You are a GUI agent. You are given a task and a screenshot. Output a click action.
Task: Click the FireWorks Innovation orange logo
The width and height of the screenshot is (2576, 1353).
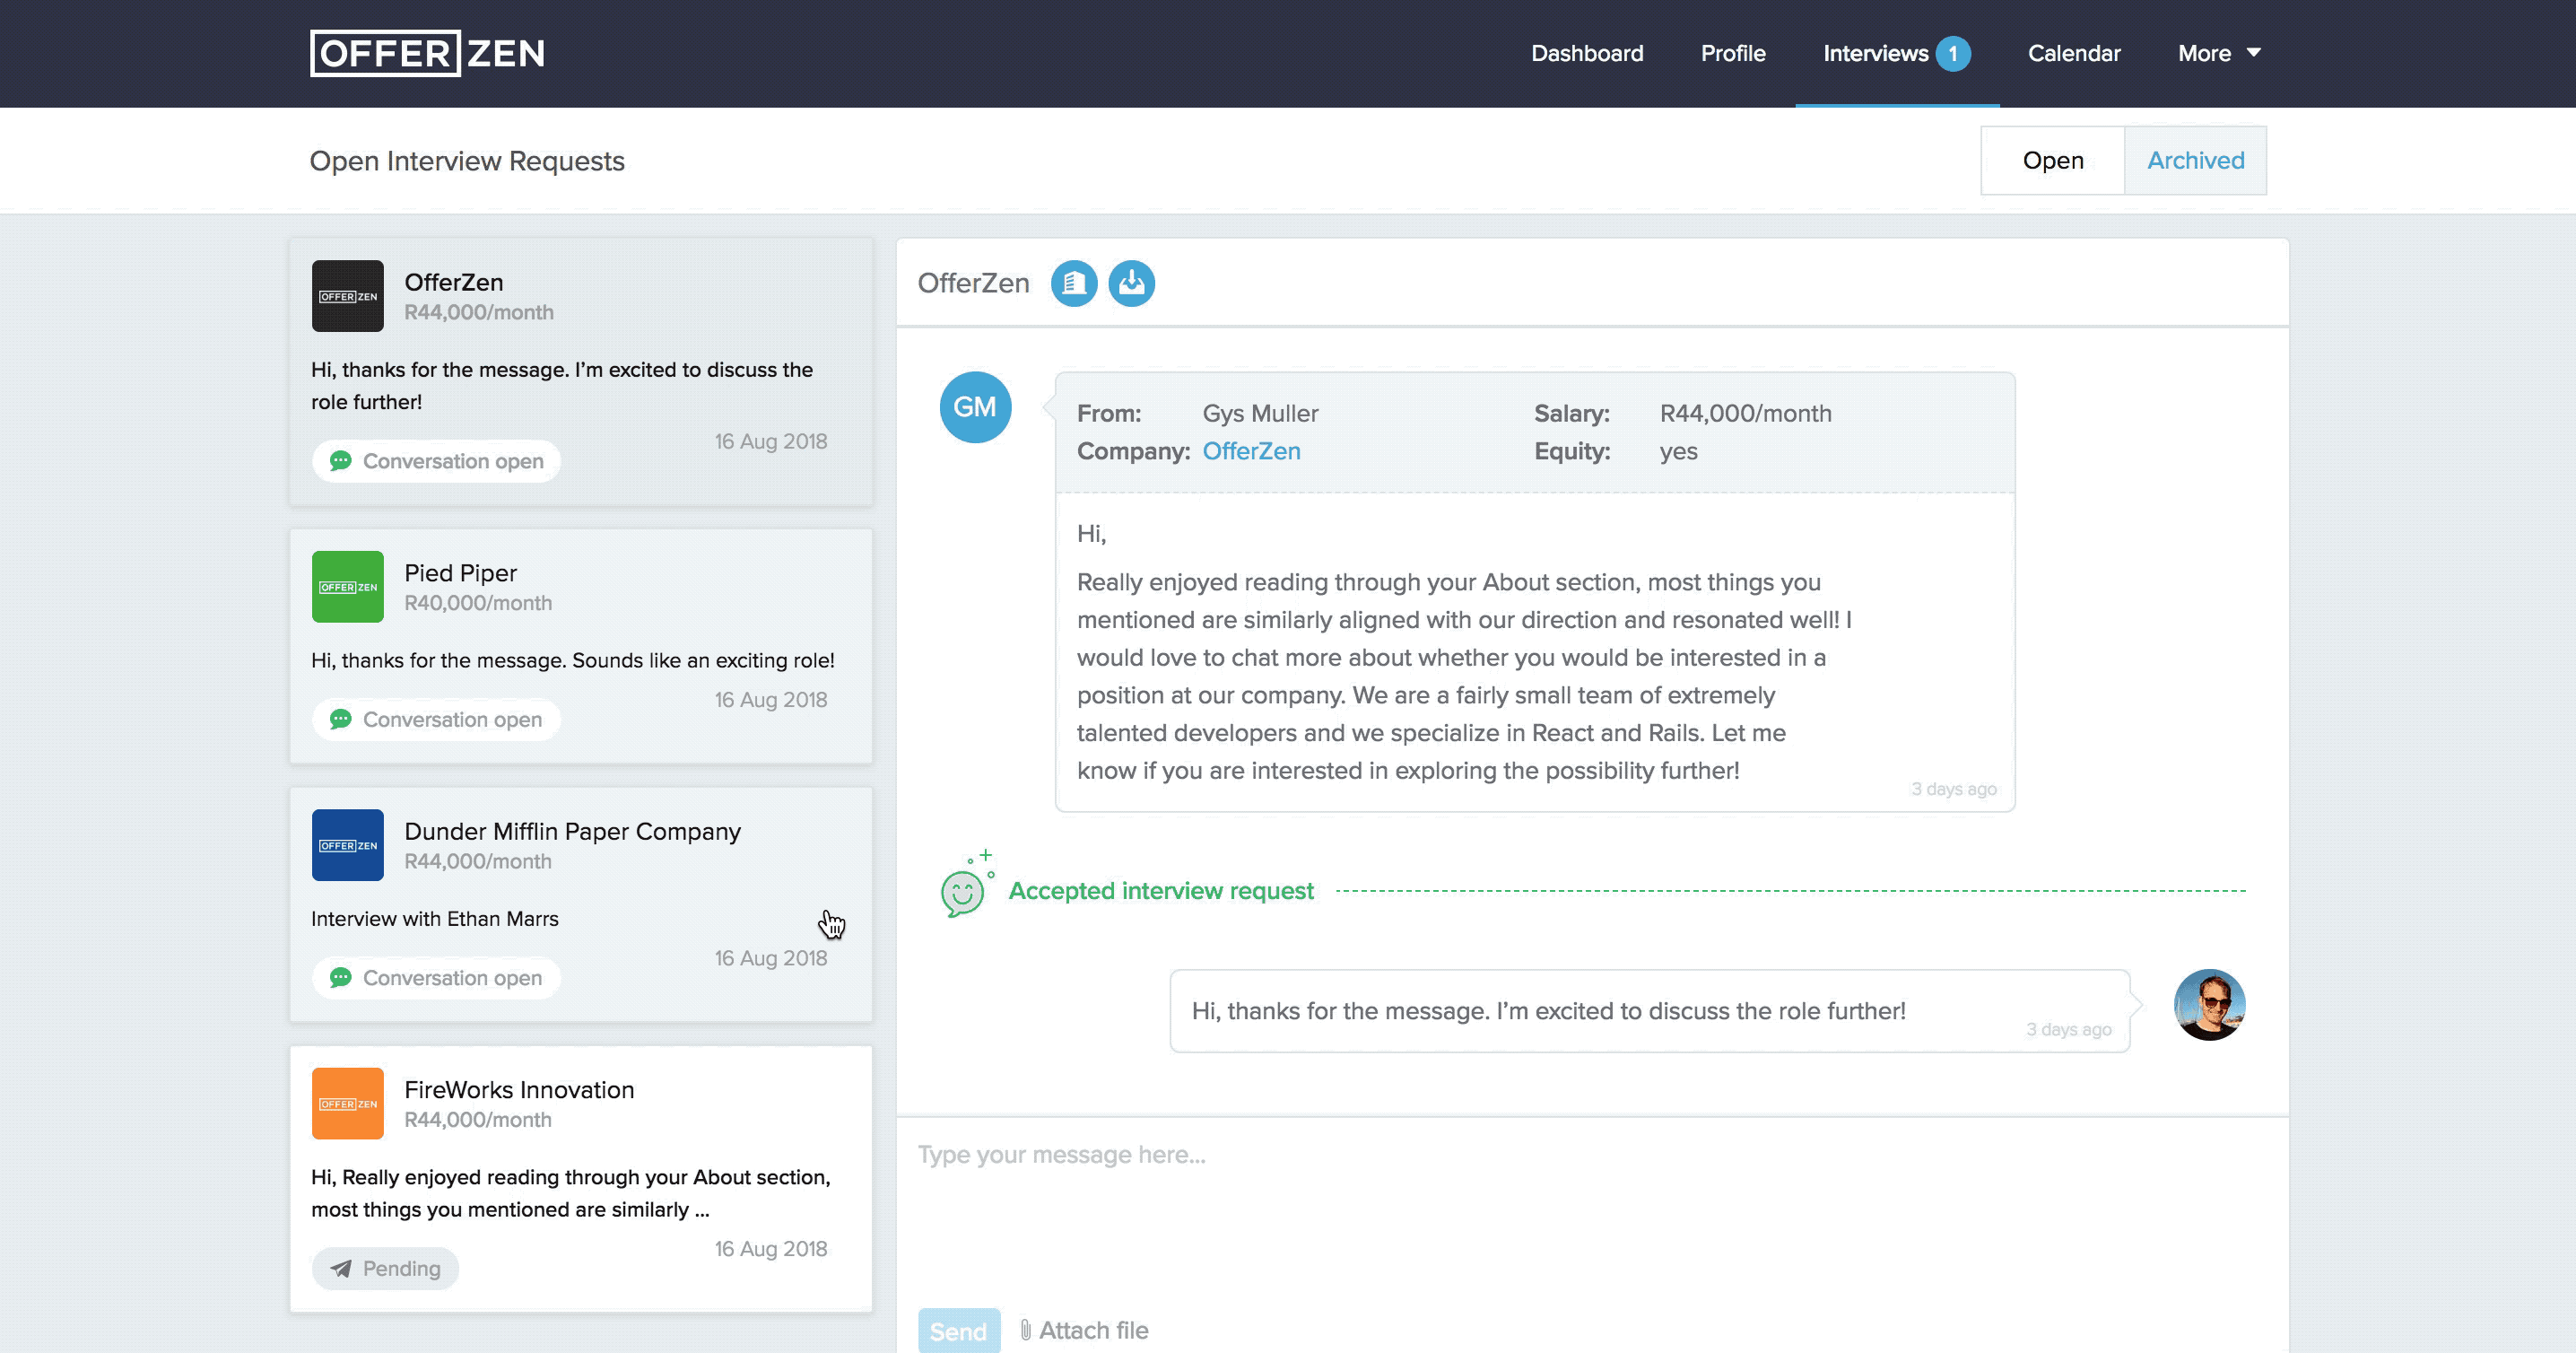(x=347, y=1103)
